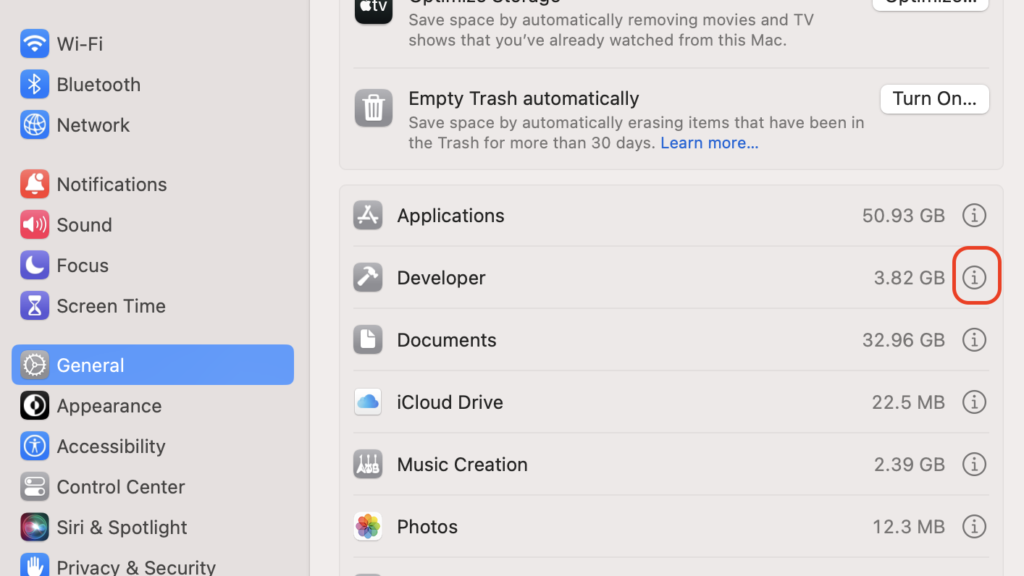Screen dimensions: 1024x576
Task: Show Music Creation storage details
Action: 974,464
